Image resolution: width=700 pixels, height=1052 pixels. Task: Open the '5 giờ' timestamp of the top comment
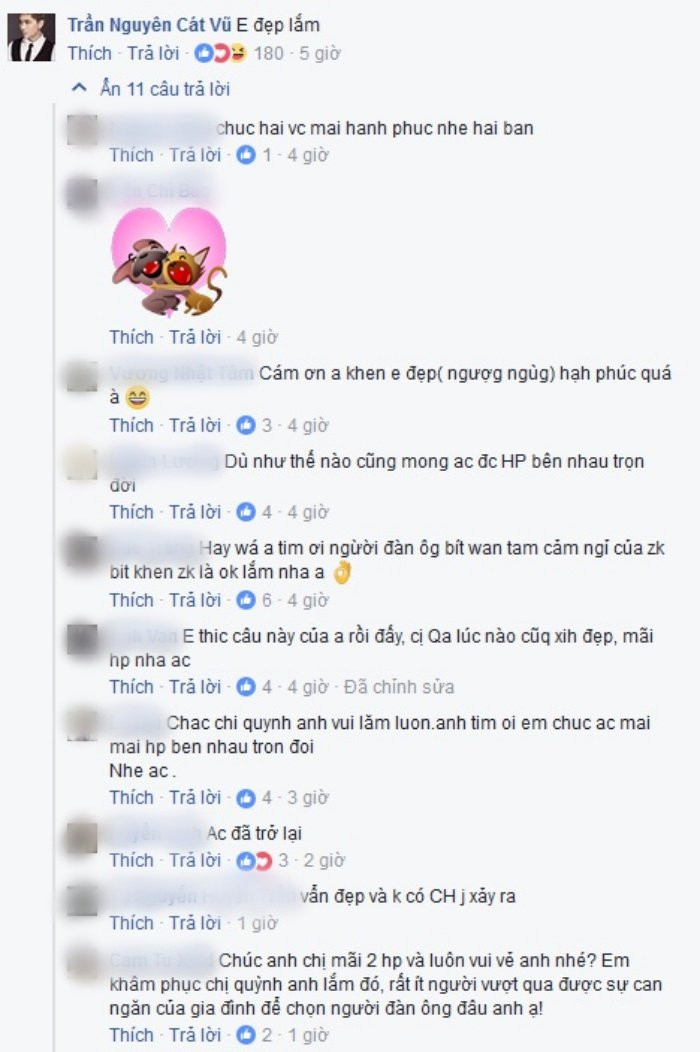pyautogui.click(x=319, y=53)
